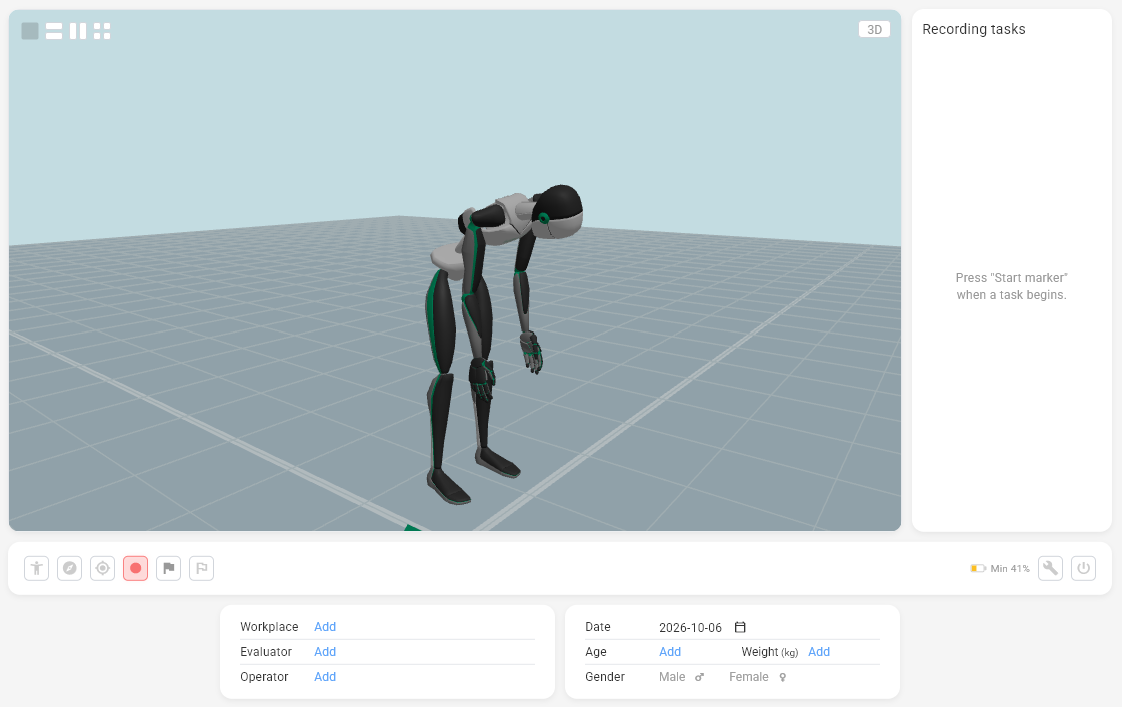Screen dimensions: 1122x707
Task: Click the compass heading reset icon
Action: (69, 568)
